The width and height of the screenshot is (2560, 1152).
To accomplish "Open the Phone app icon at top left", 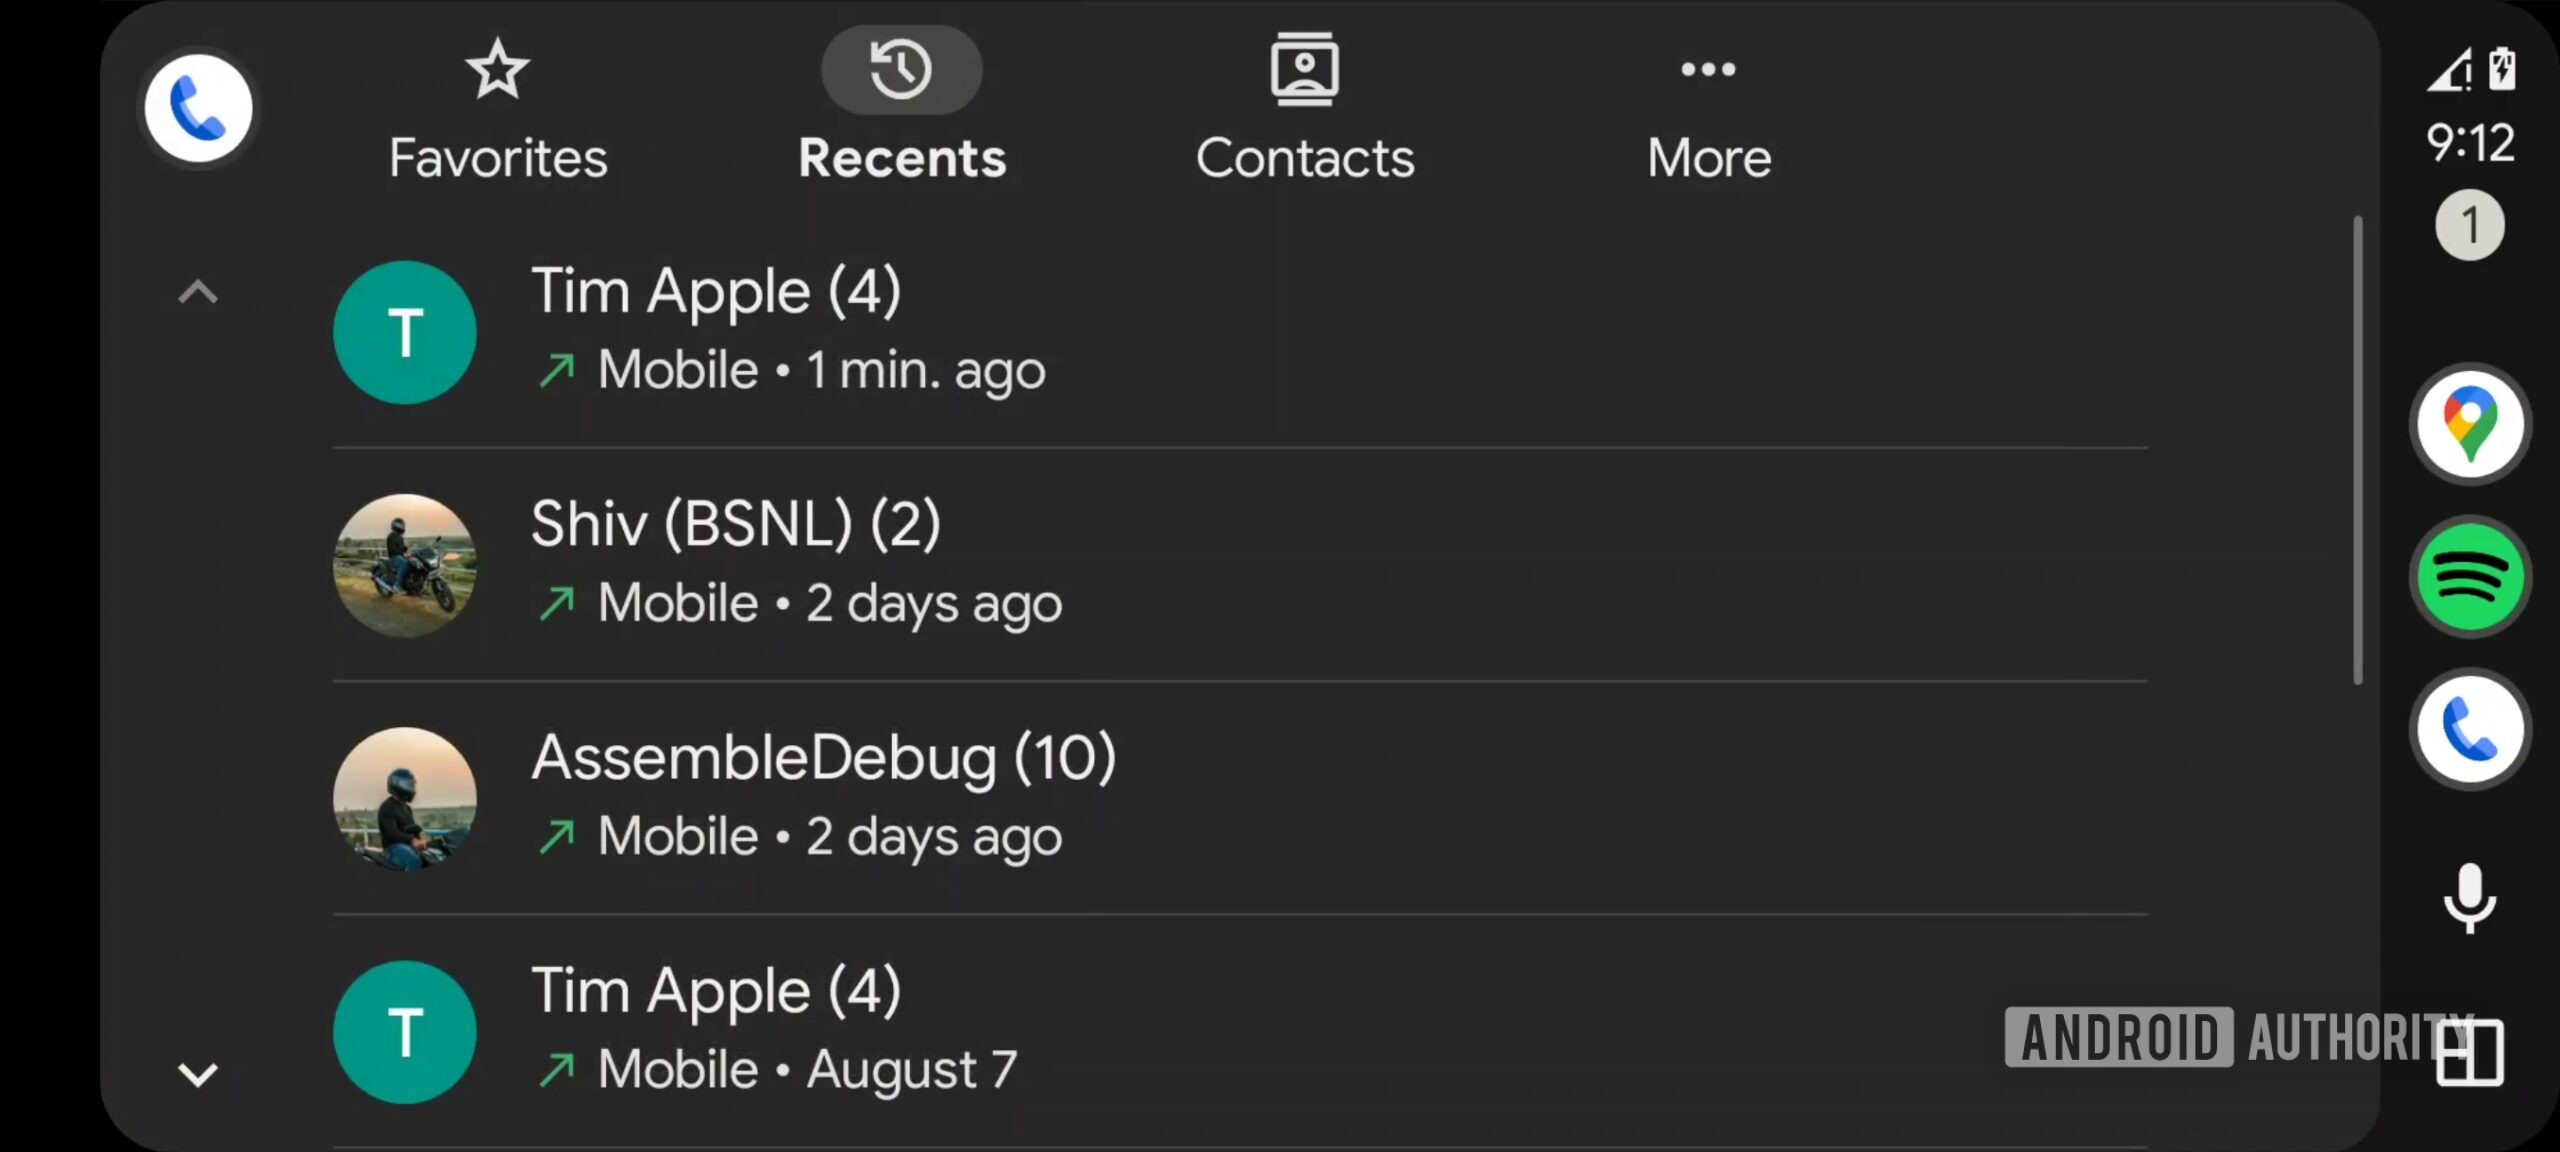I will coord(197,108).
